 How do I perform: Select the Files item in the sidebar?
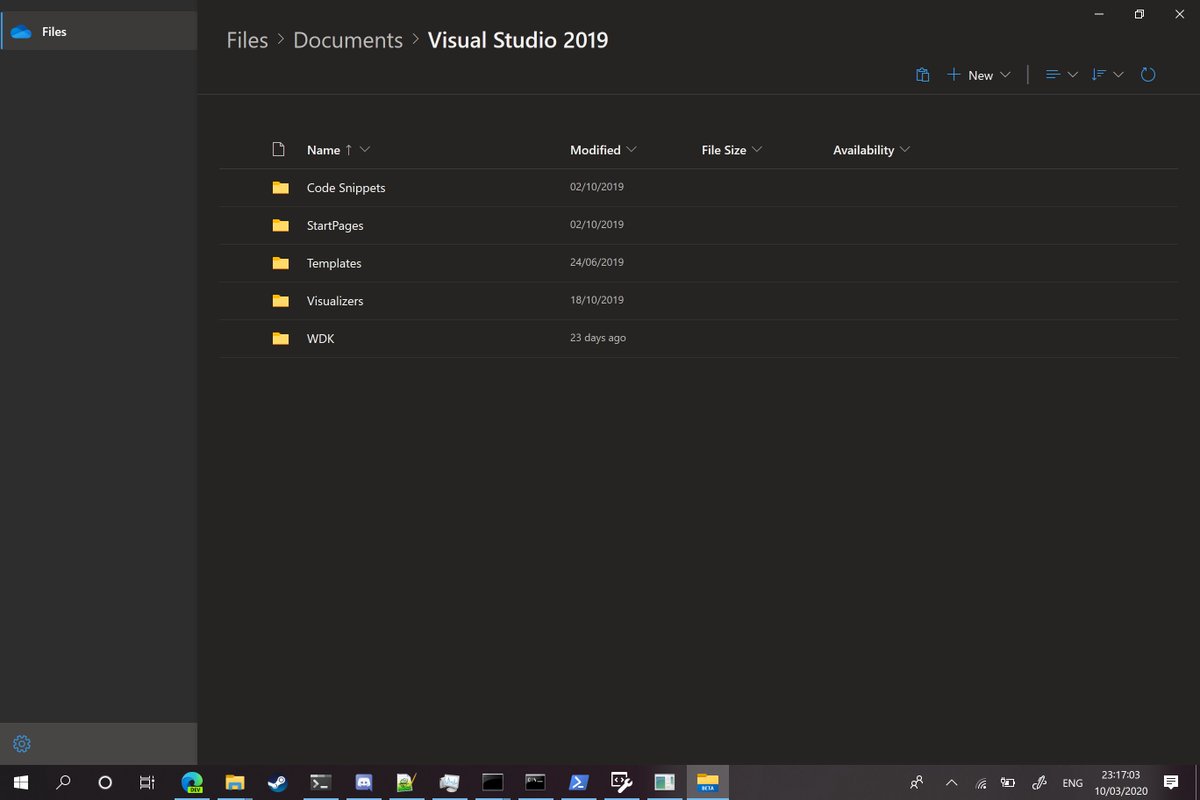99,31
